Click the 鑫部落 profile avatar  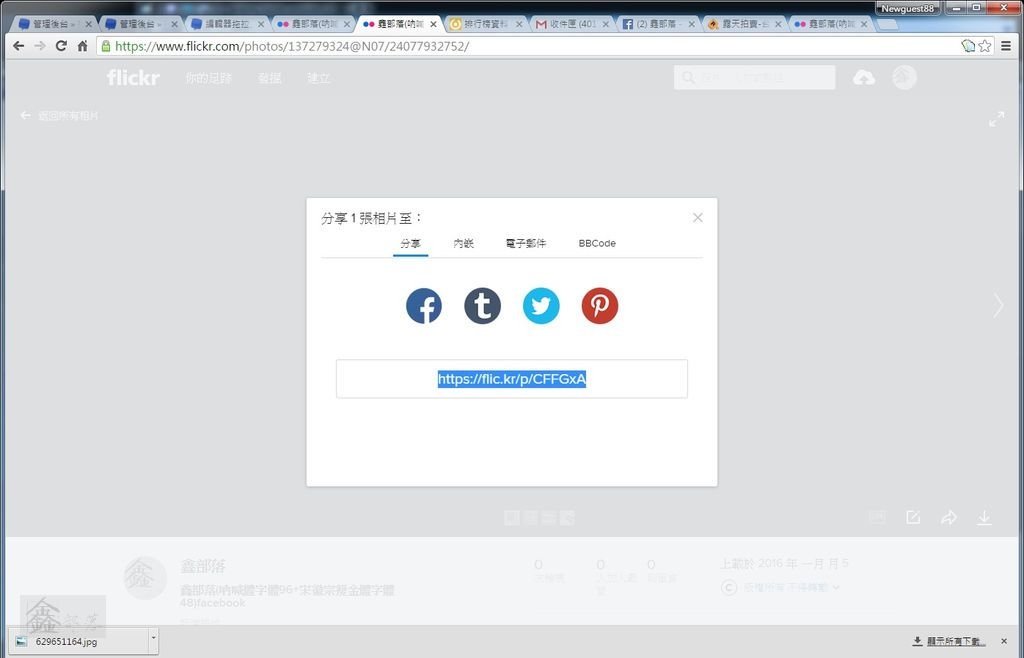[145, 578]
